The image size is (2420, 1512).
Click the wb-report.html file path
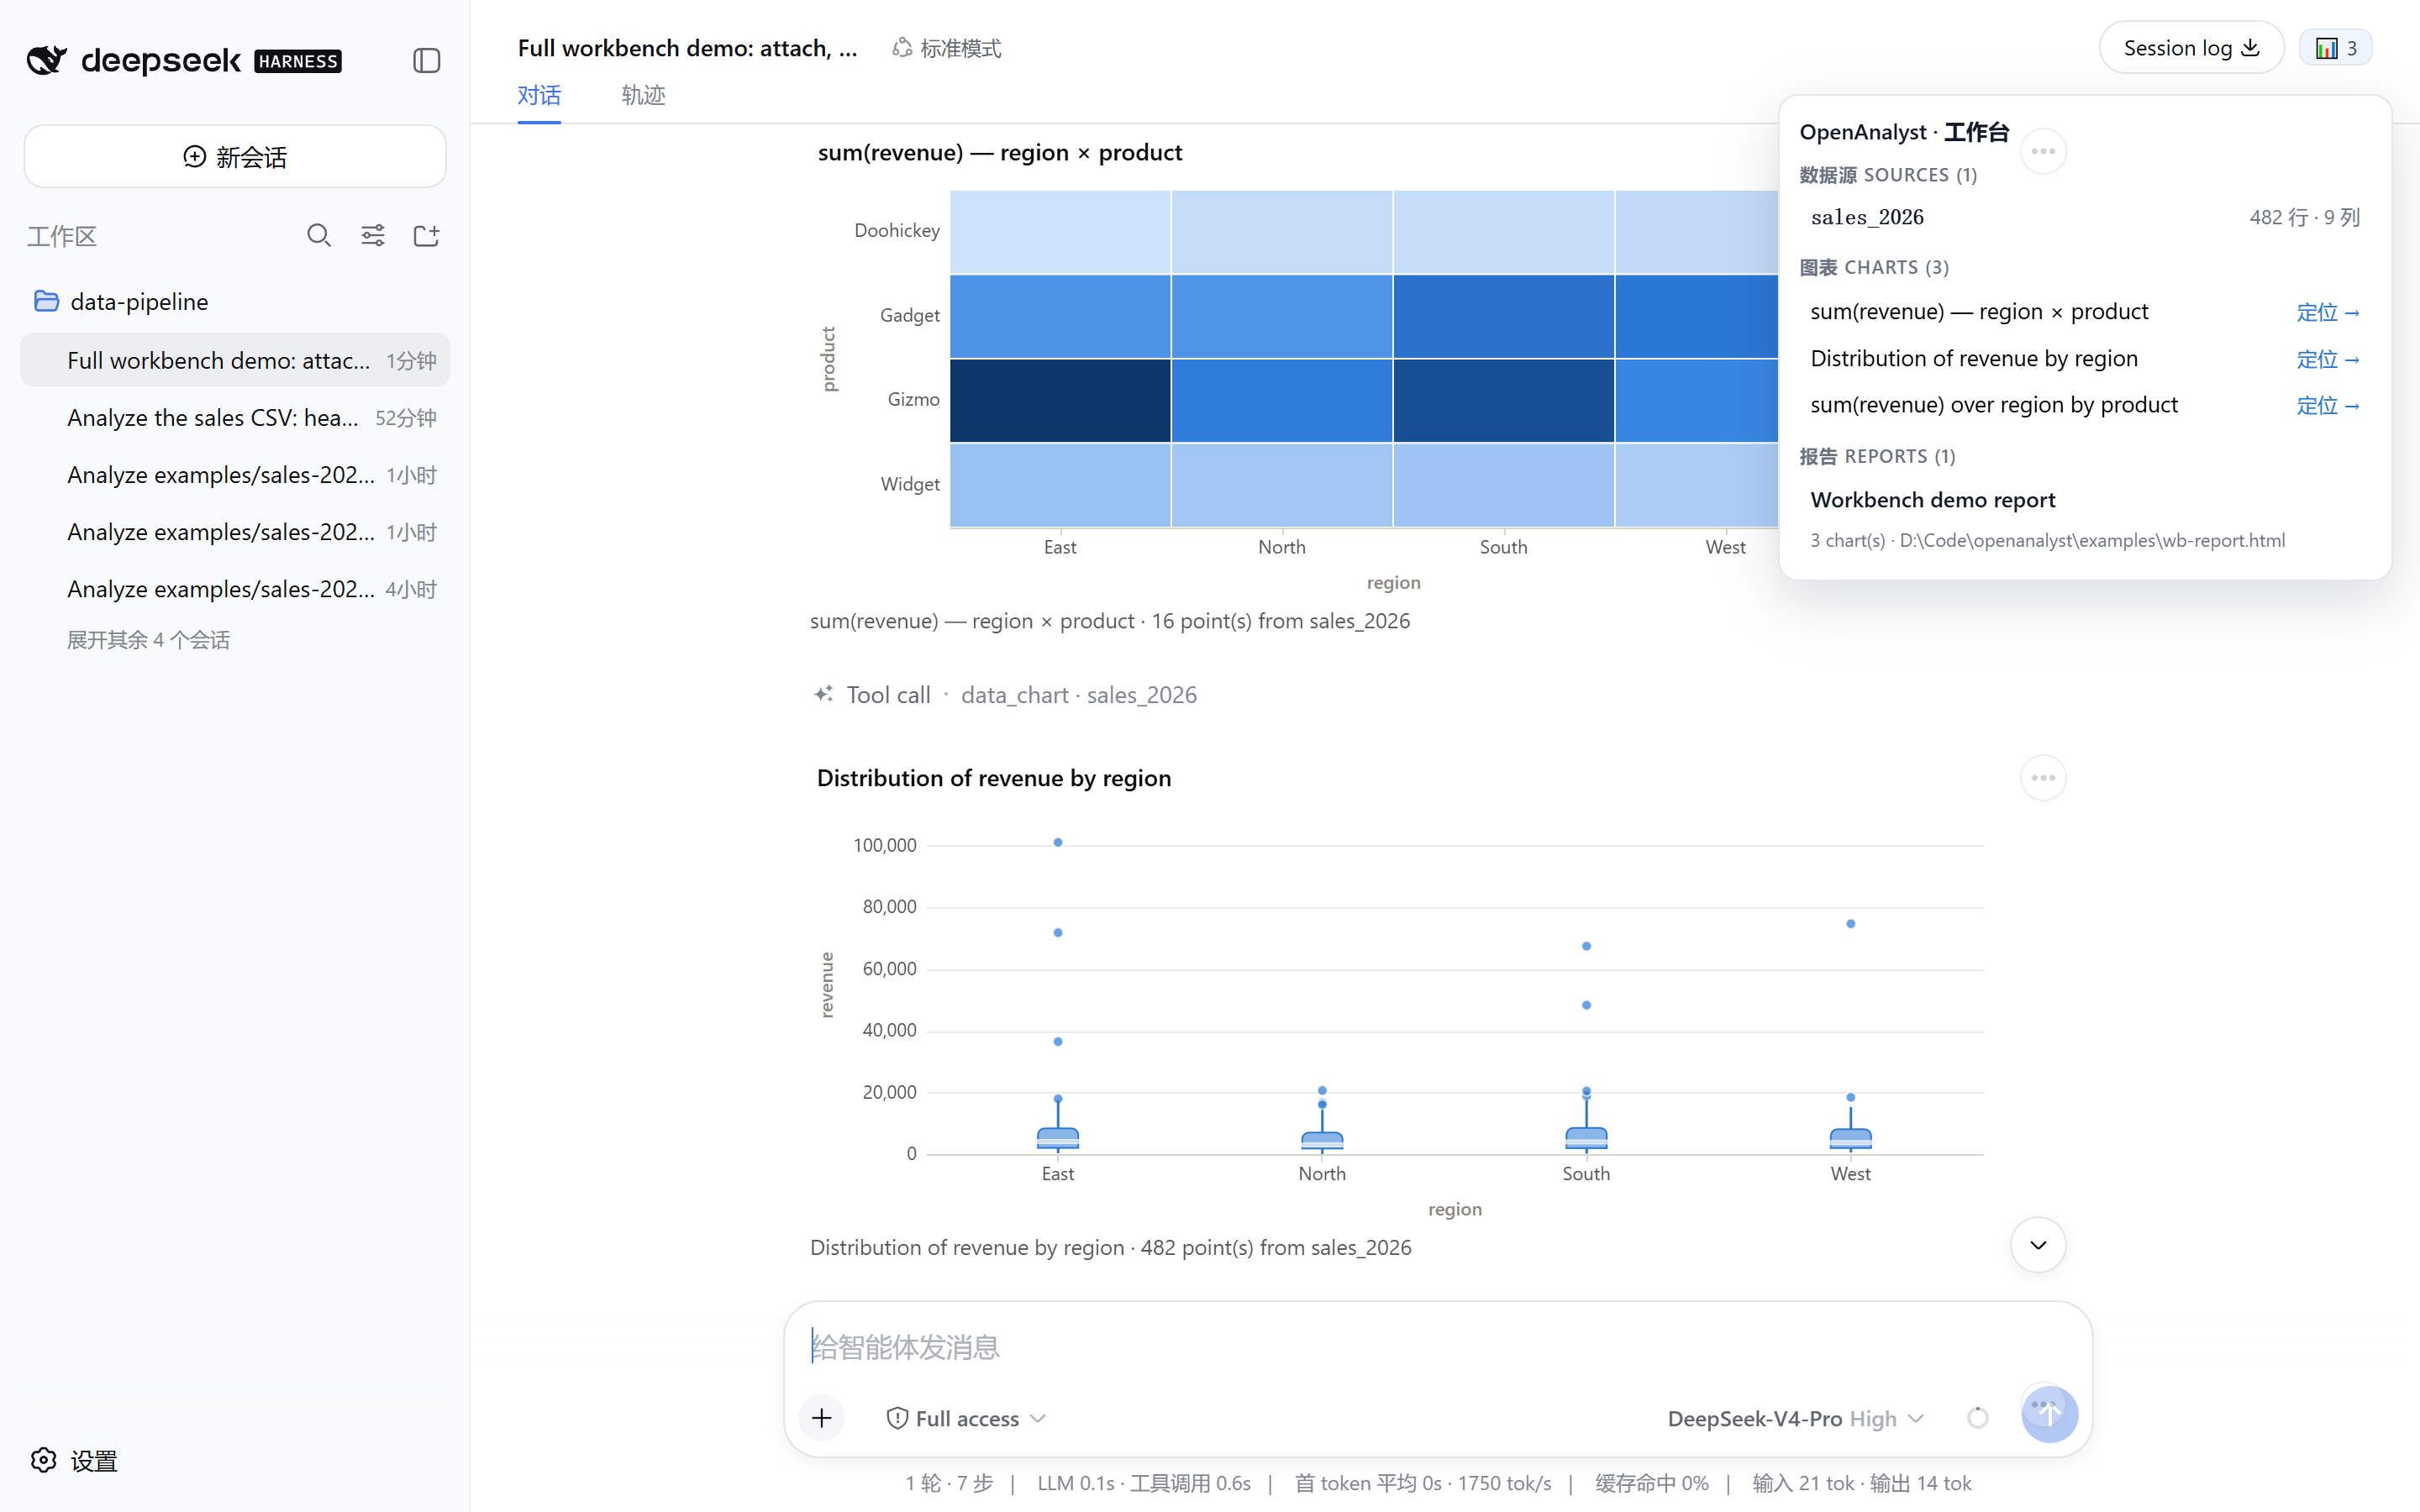(2092, 540)
